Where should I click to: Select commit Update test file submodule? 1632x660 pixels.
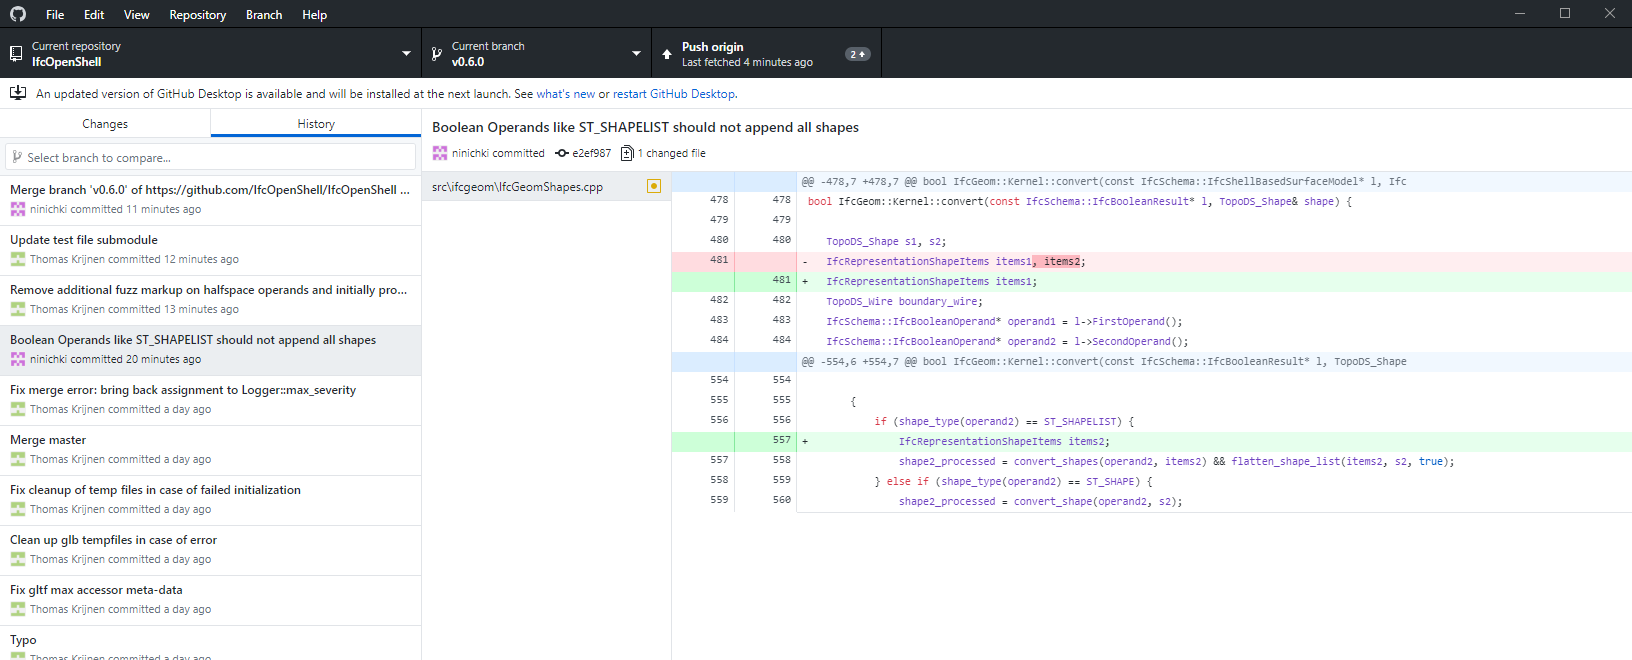(210, 250)
